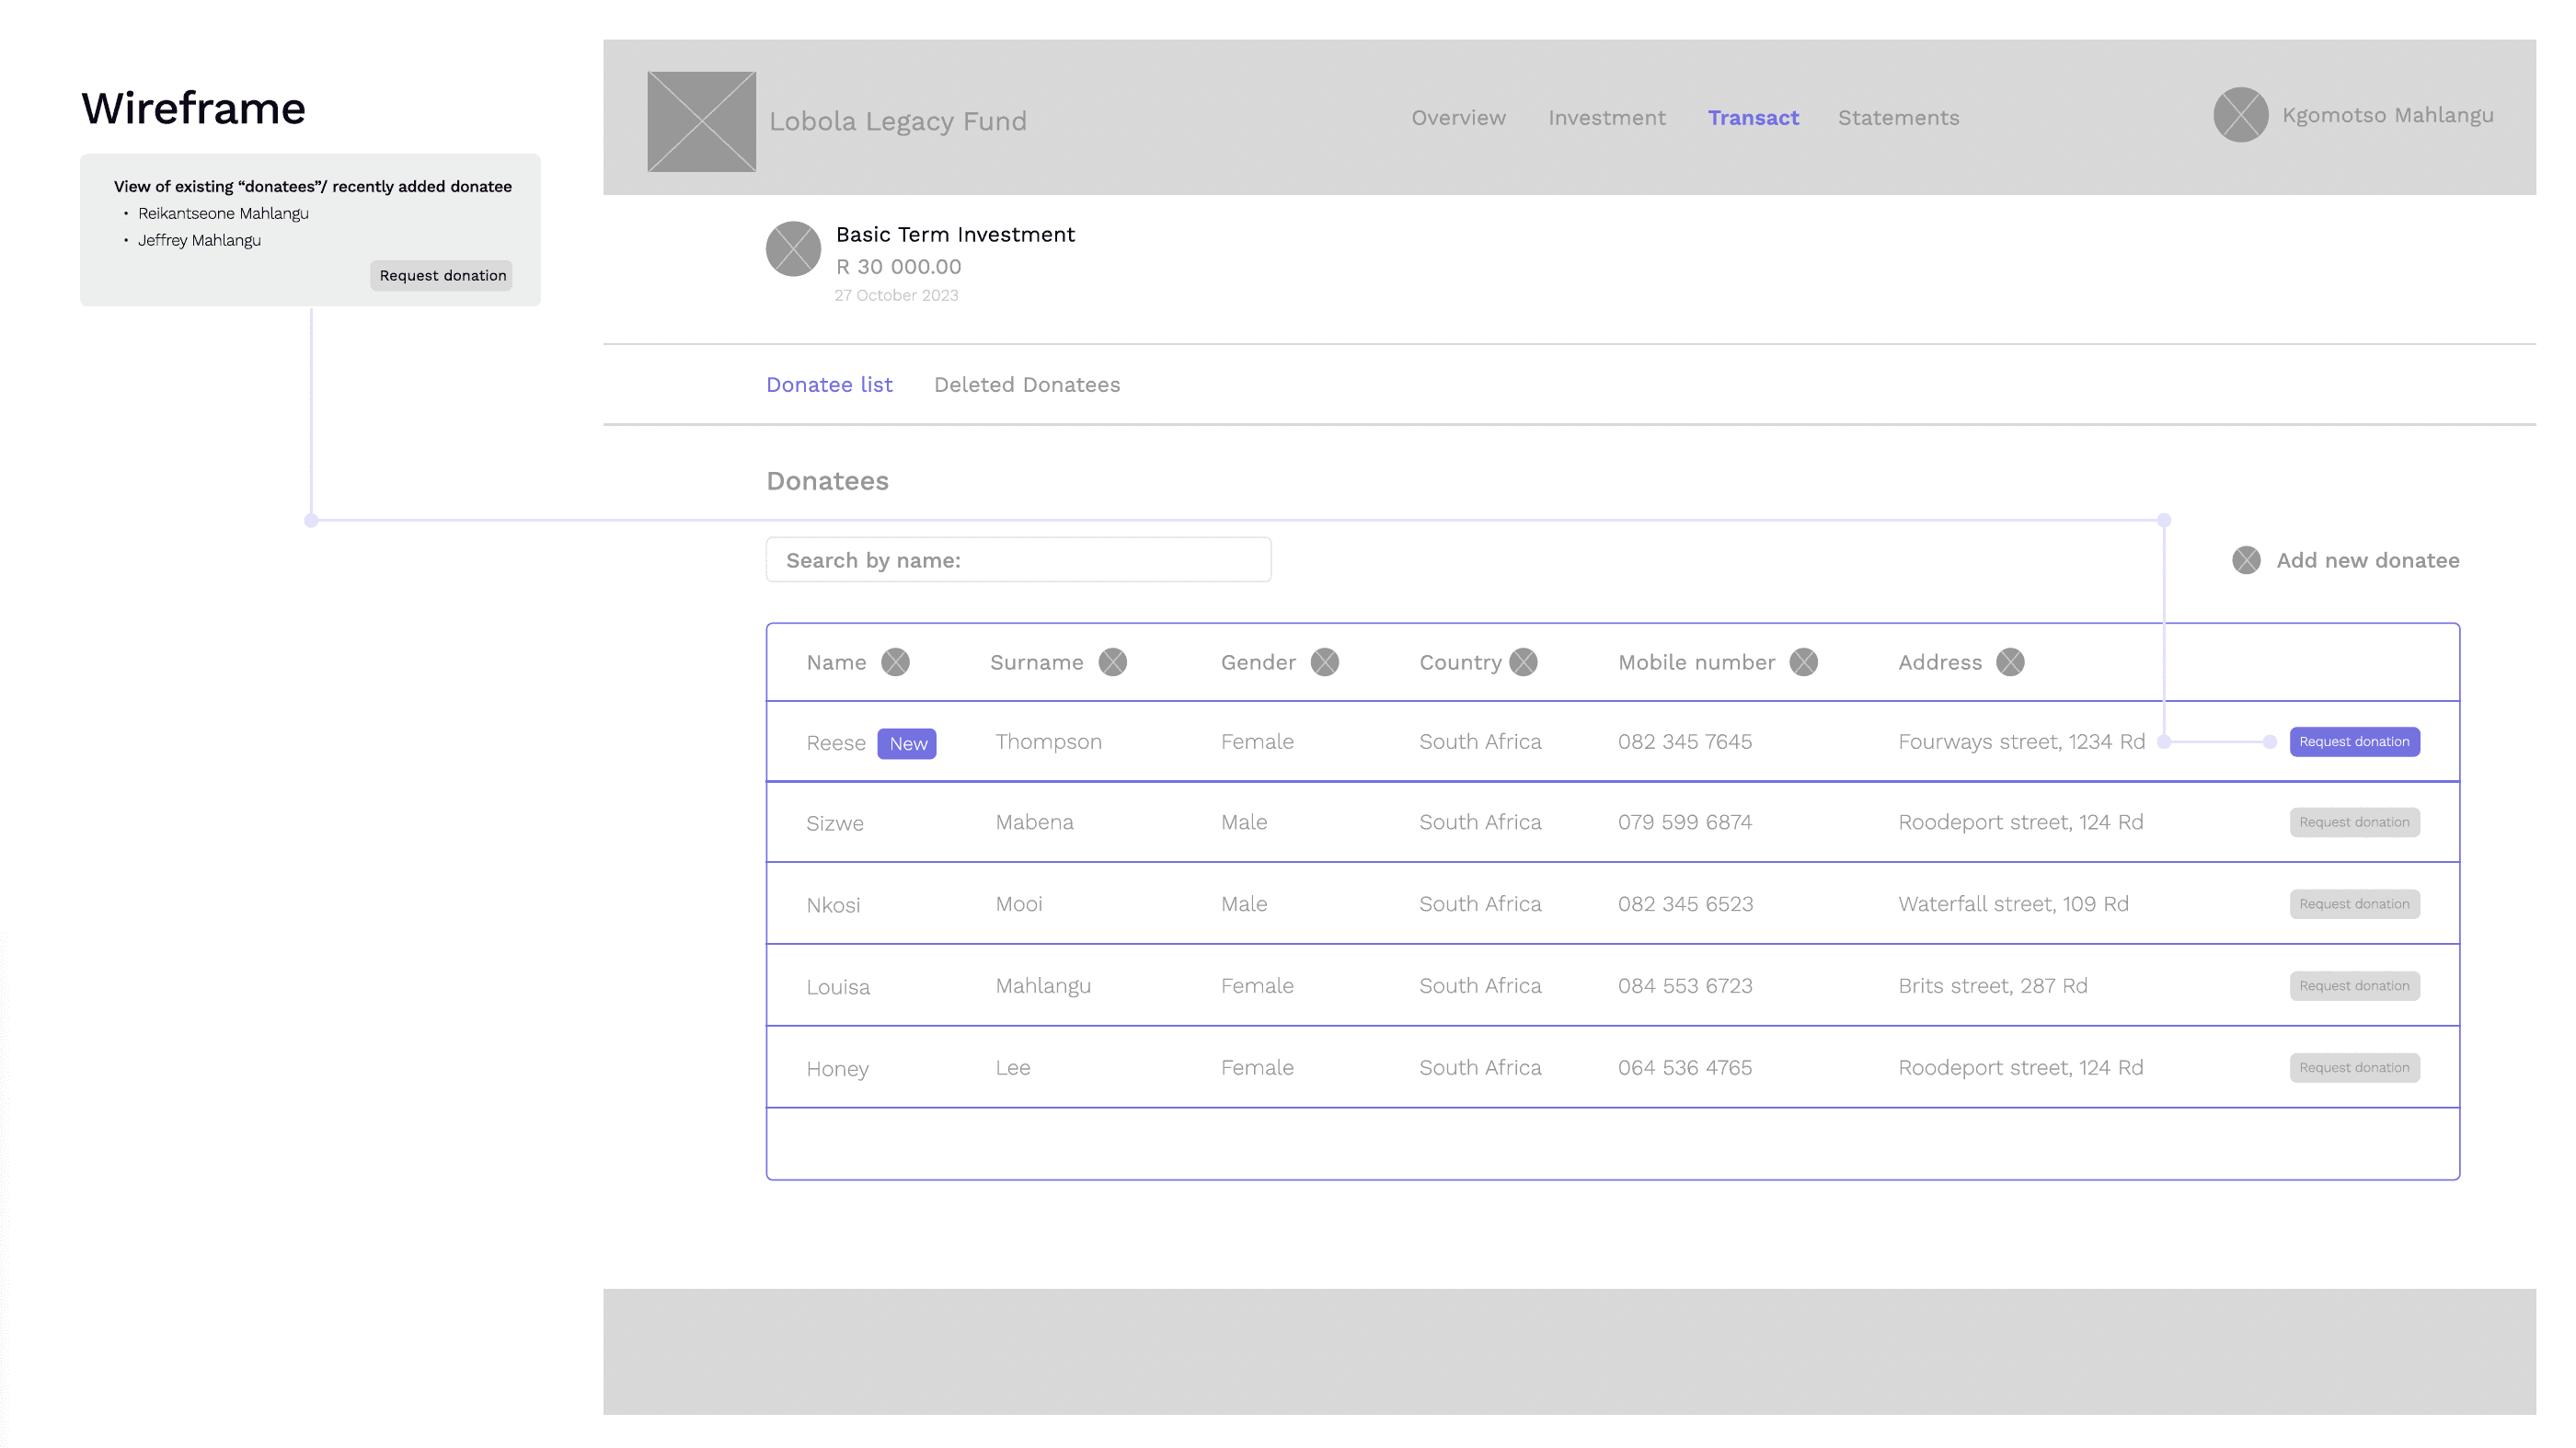Select the Donatee list tab
The height and width of the screenshot is (1448, 2576).
point(829,385)
